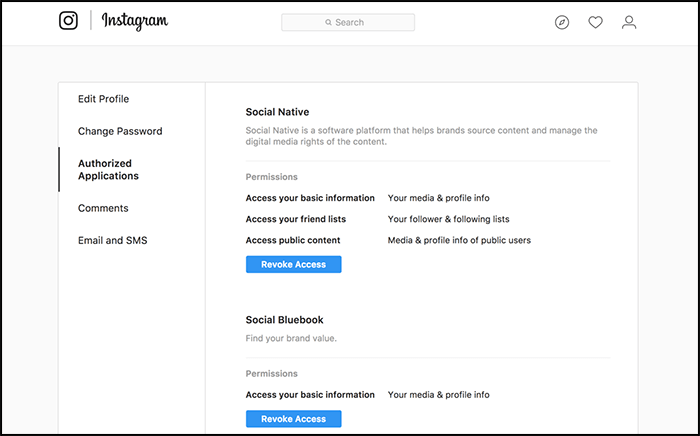Click Social Bluebook's Permissions label
The height and width of the screenshot is (436, 700).
pos(271,374)
